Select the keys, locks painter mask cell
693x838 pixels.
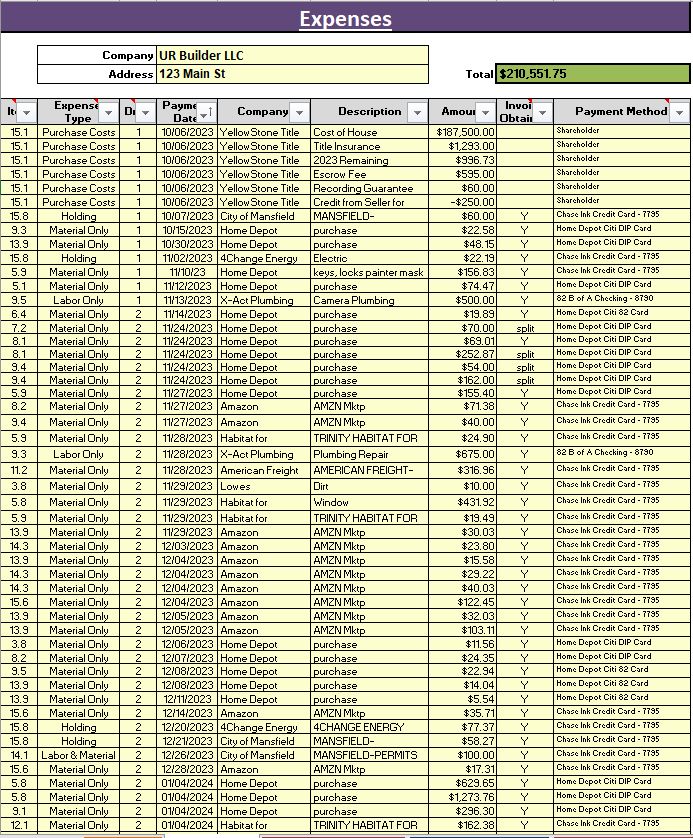(369, 272)
